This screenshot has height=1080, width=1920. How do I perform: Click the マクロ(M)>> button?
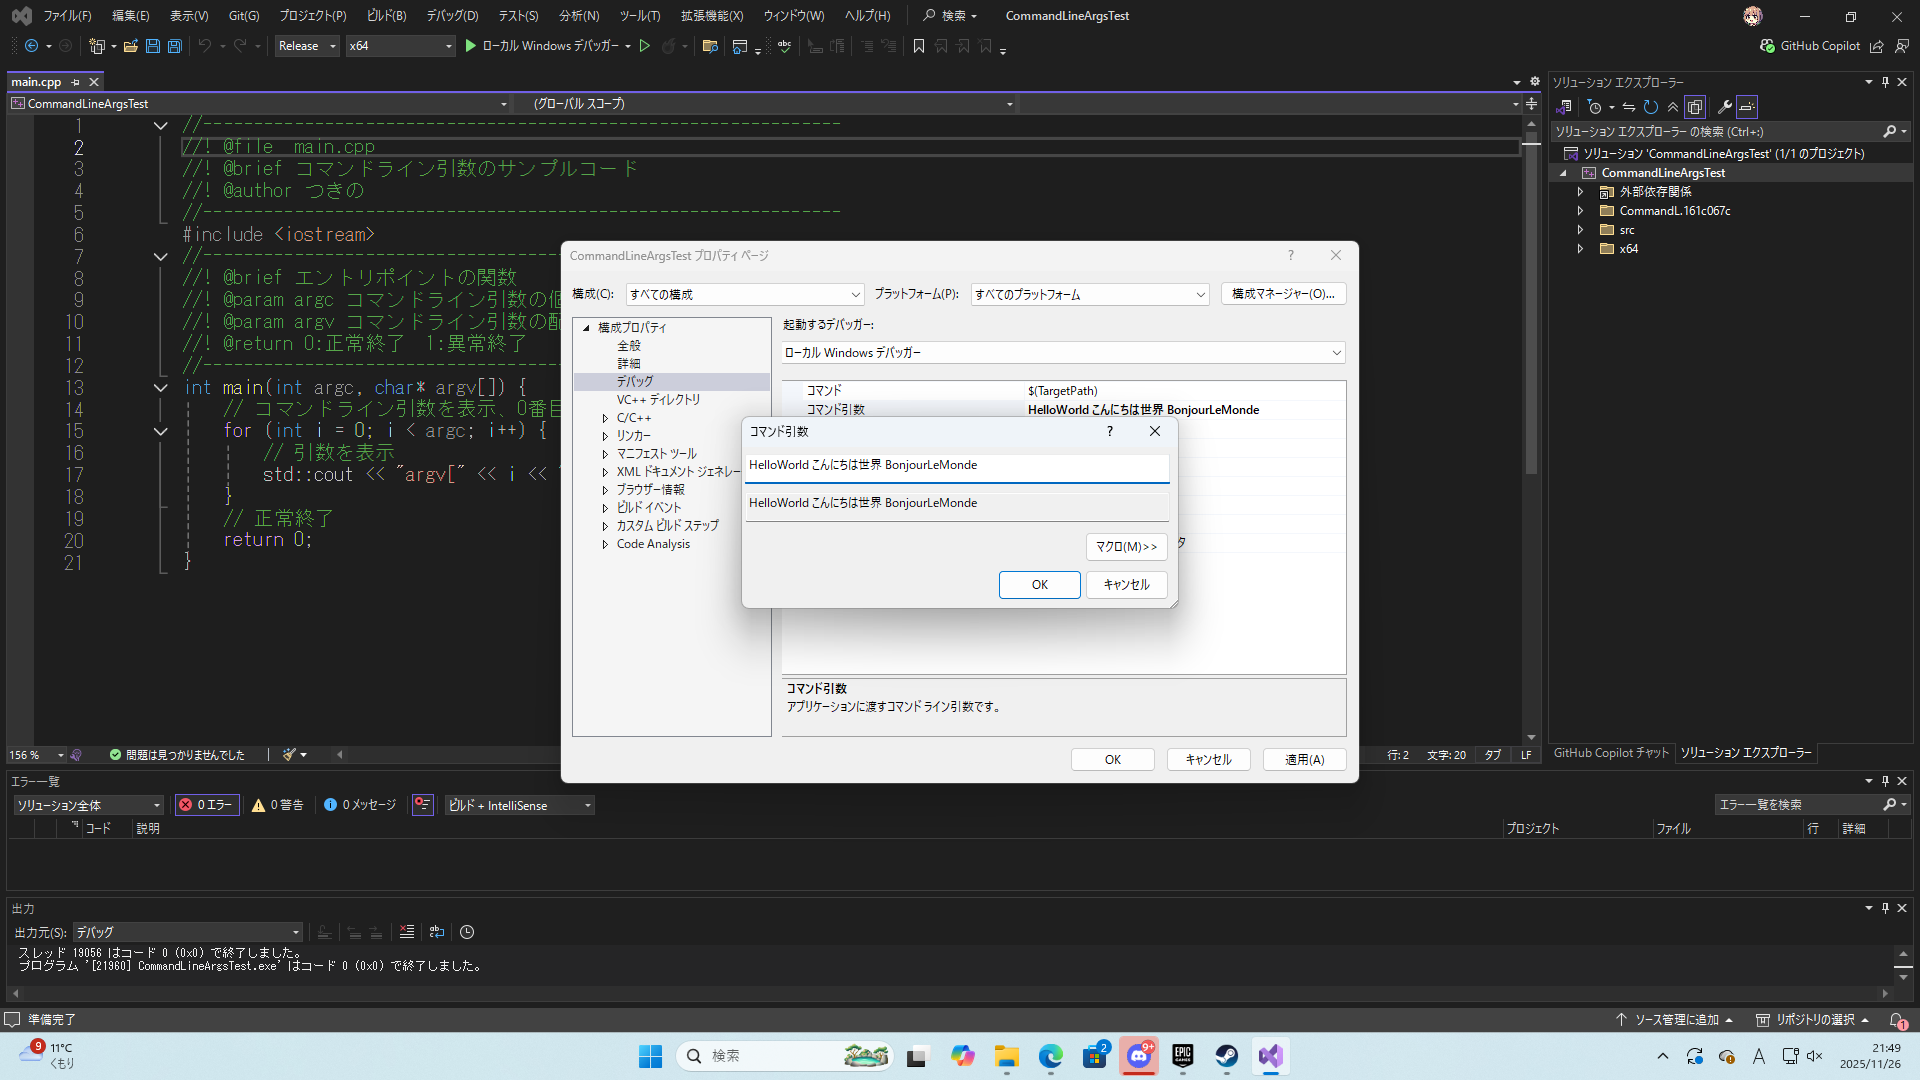point(1126,547)
